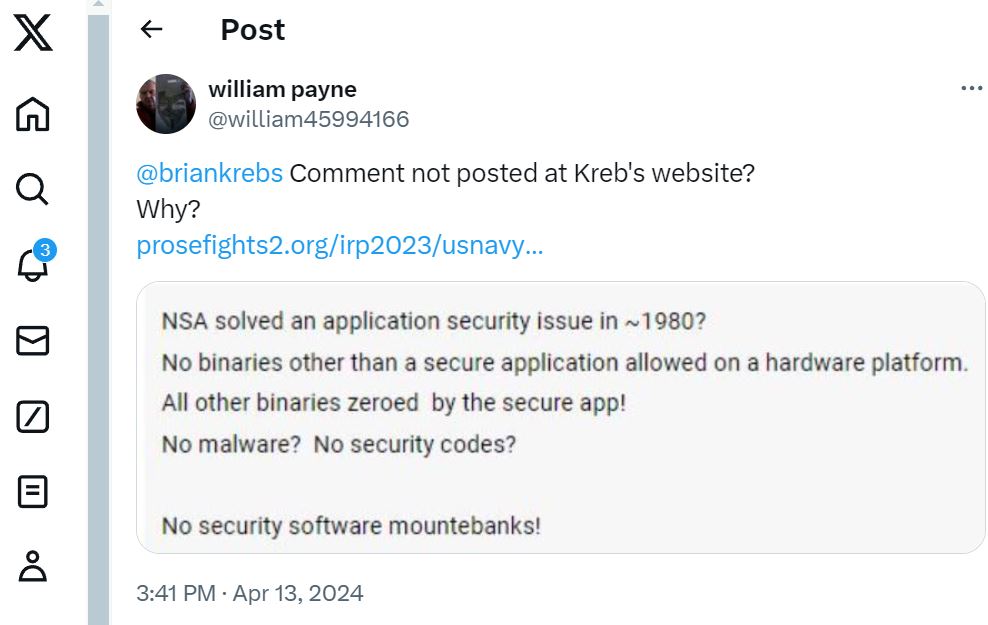This screenshot has width=988, height=625.
Task: Click the Post page heading
Action: tap(253, 30)
